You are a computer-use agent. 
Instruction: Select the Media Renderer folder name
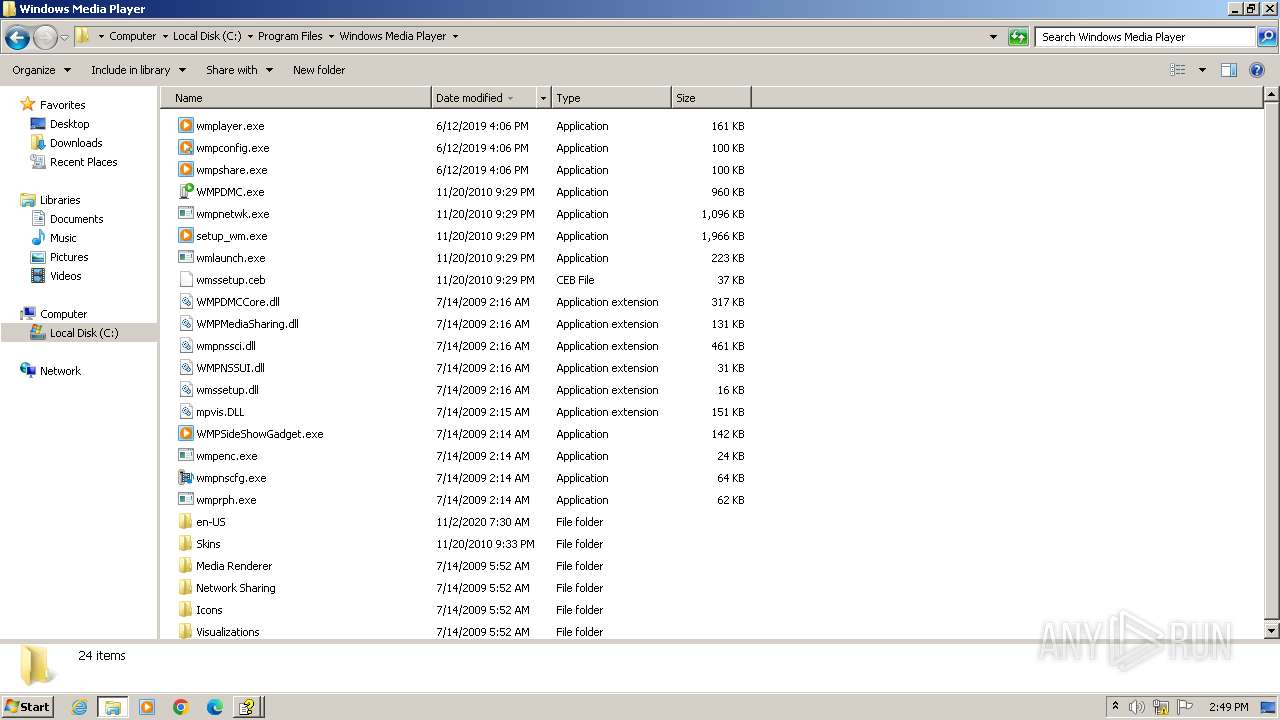[234, 566]
